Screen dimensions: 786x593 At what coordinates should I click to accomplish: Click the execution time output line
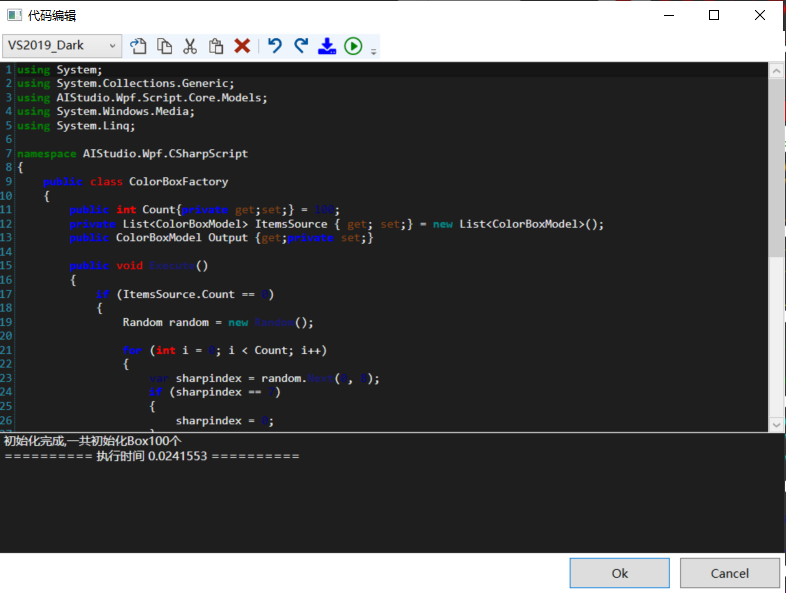tap(151, 456)
